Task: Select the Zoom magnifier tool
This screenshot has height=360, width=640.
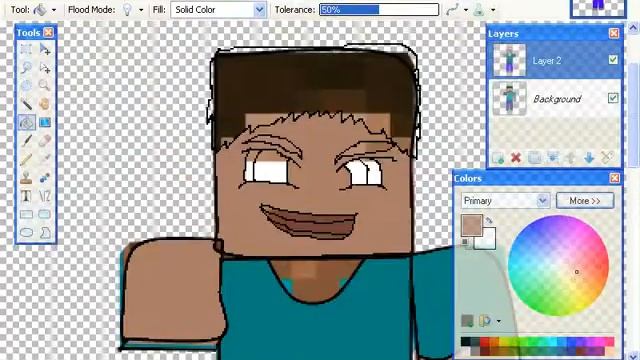Action: 45,86
